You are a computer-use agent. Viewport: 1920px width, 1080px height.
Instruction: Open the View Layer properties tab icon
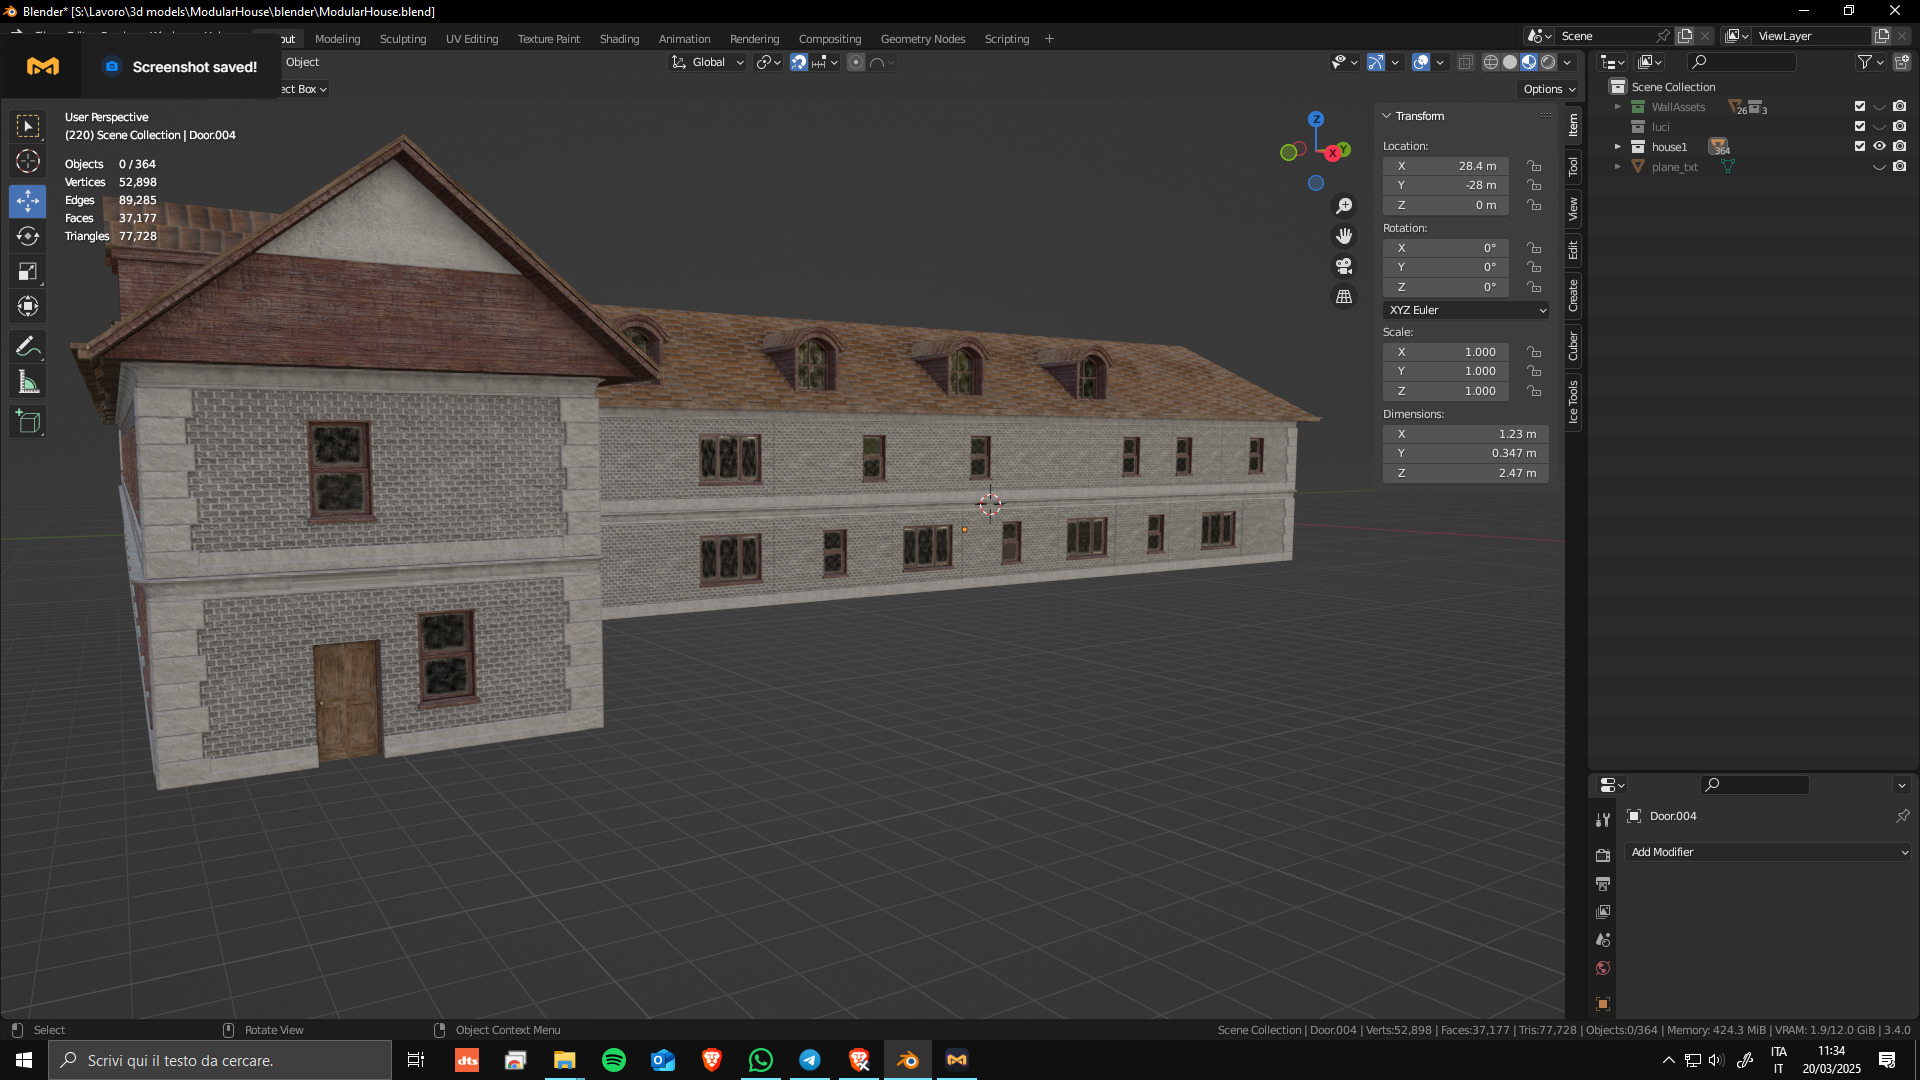click(x=1603, y=912)
